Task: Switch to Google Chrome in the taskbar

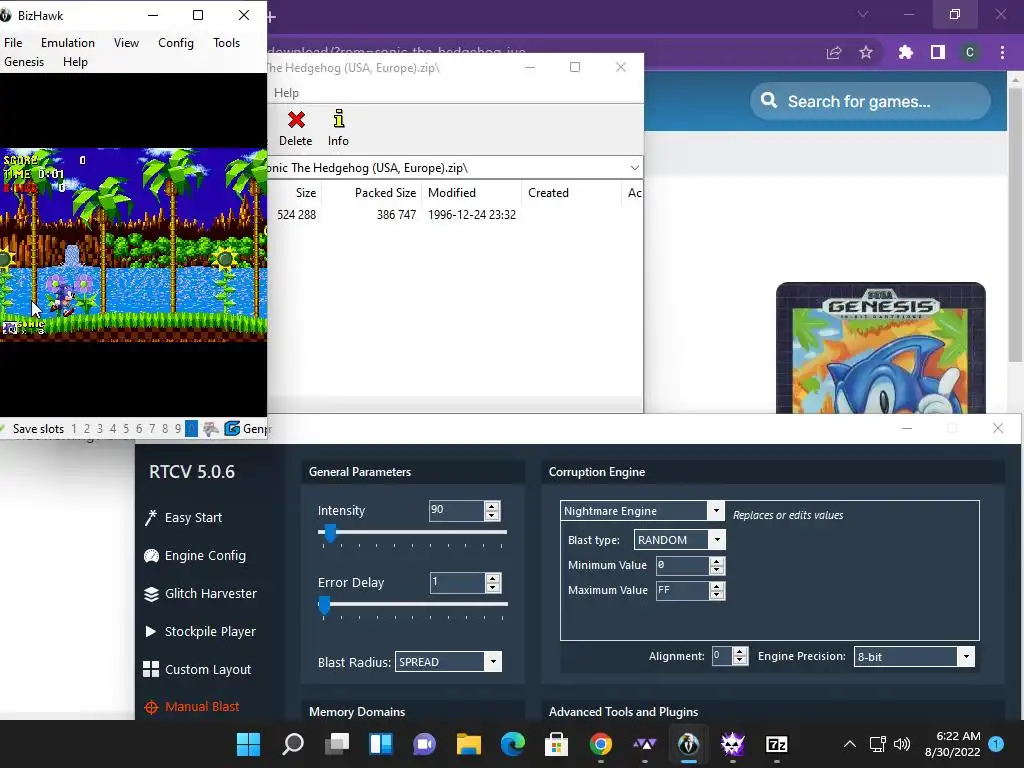Action: click(601, 744)
